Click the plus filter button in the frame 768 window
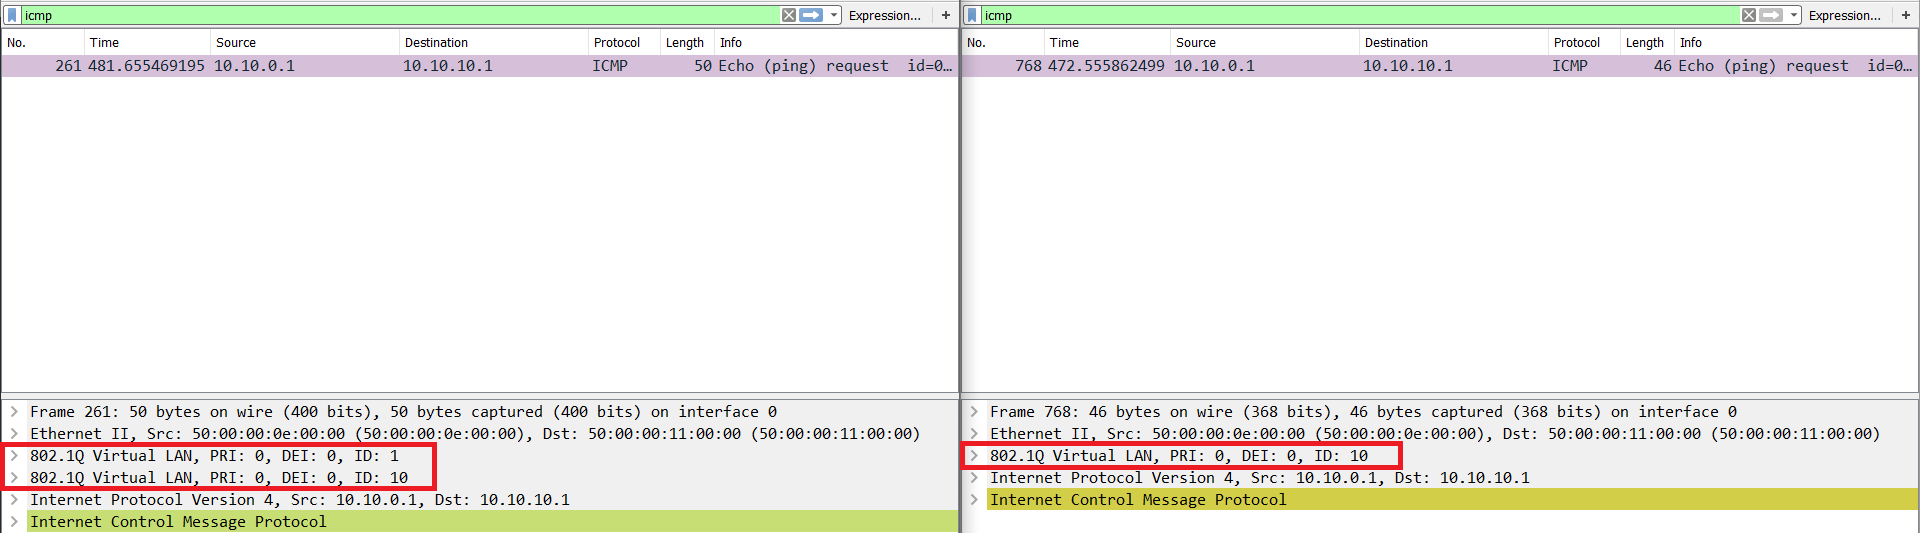The width and height of the screenshot is (1920, 533). [x=1905, y=15]
